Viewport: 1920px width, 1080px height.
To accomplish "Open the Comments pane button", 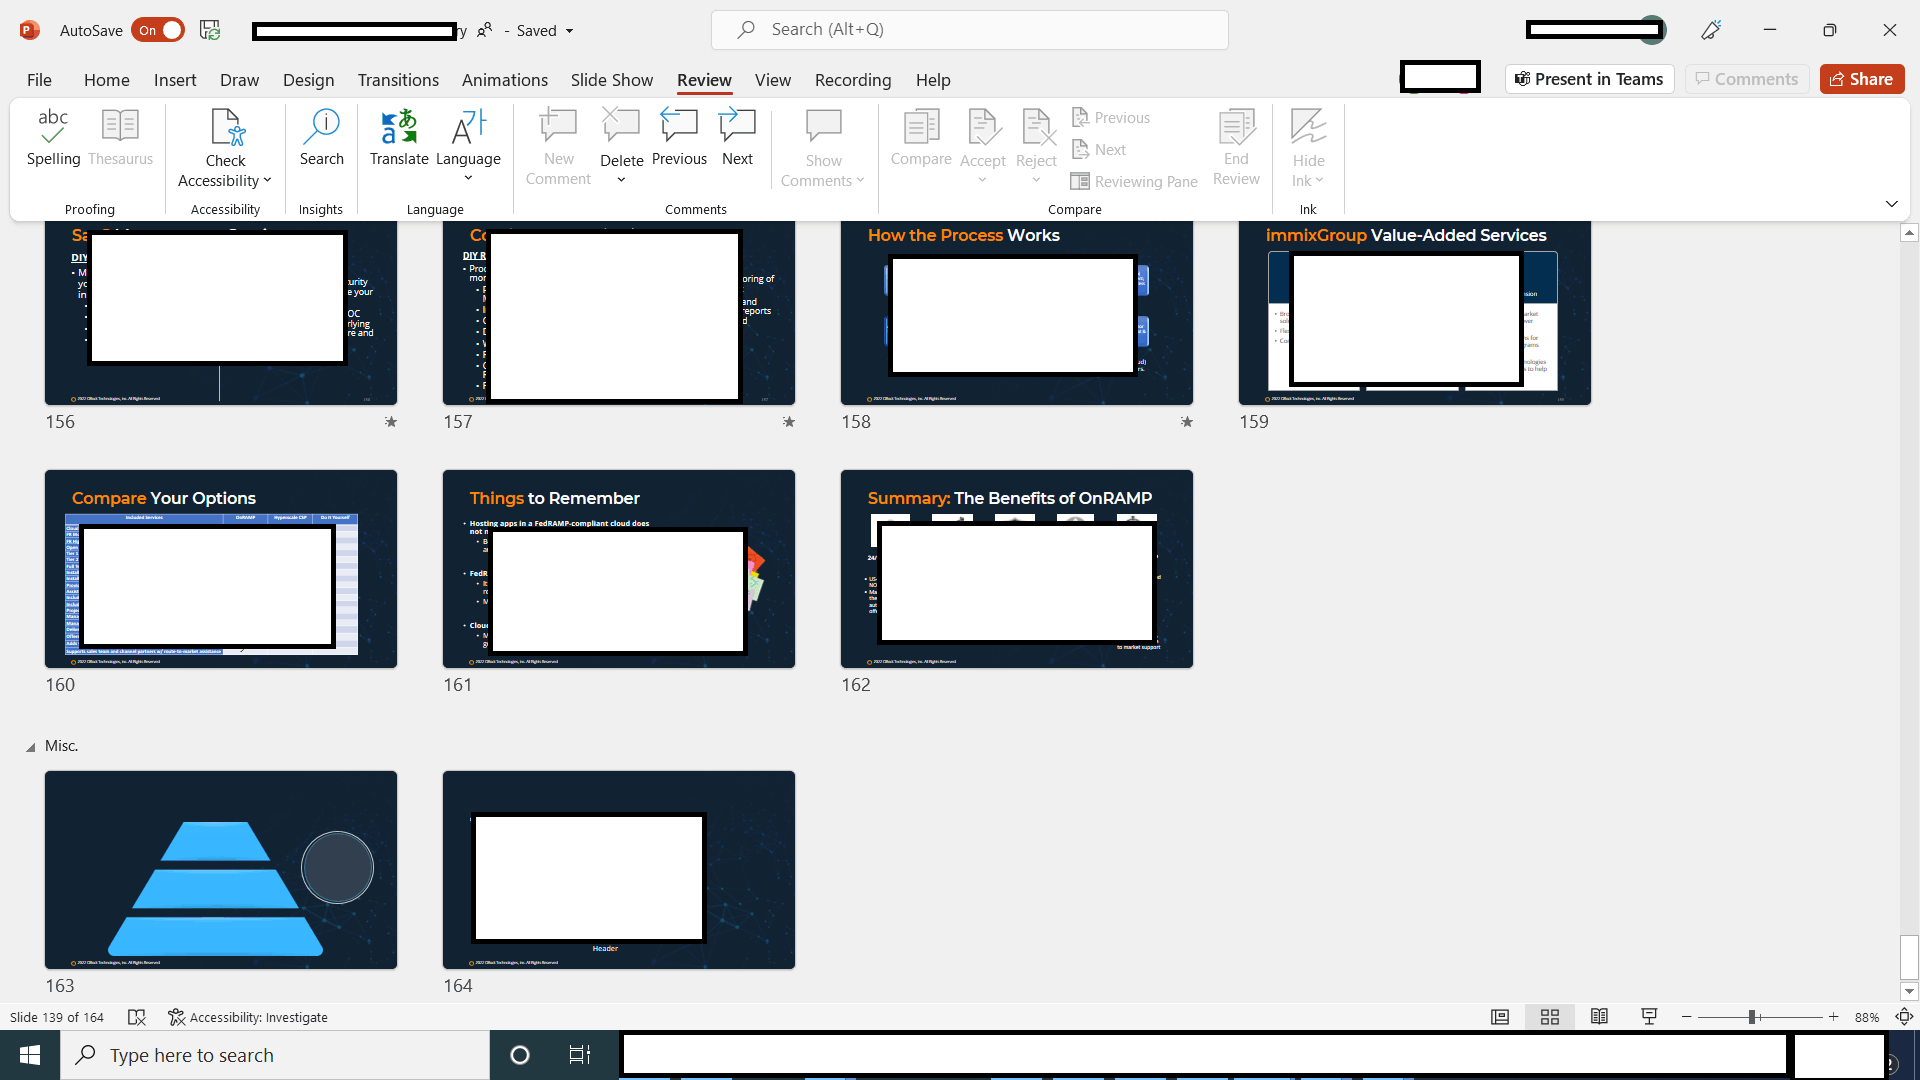I will [x=1746, y=79].
